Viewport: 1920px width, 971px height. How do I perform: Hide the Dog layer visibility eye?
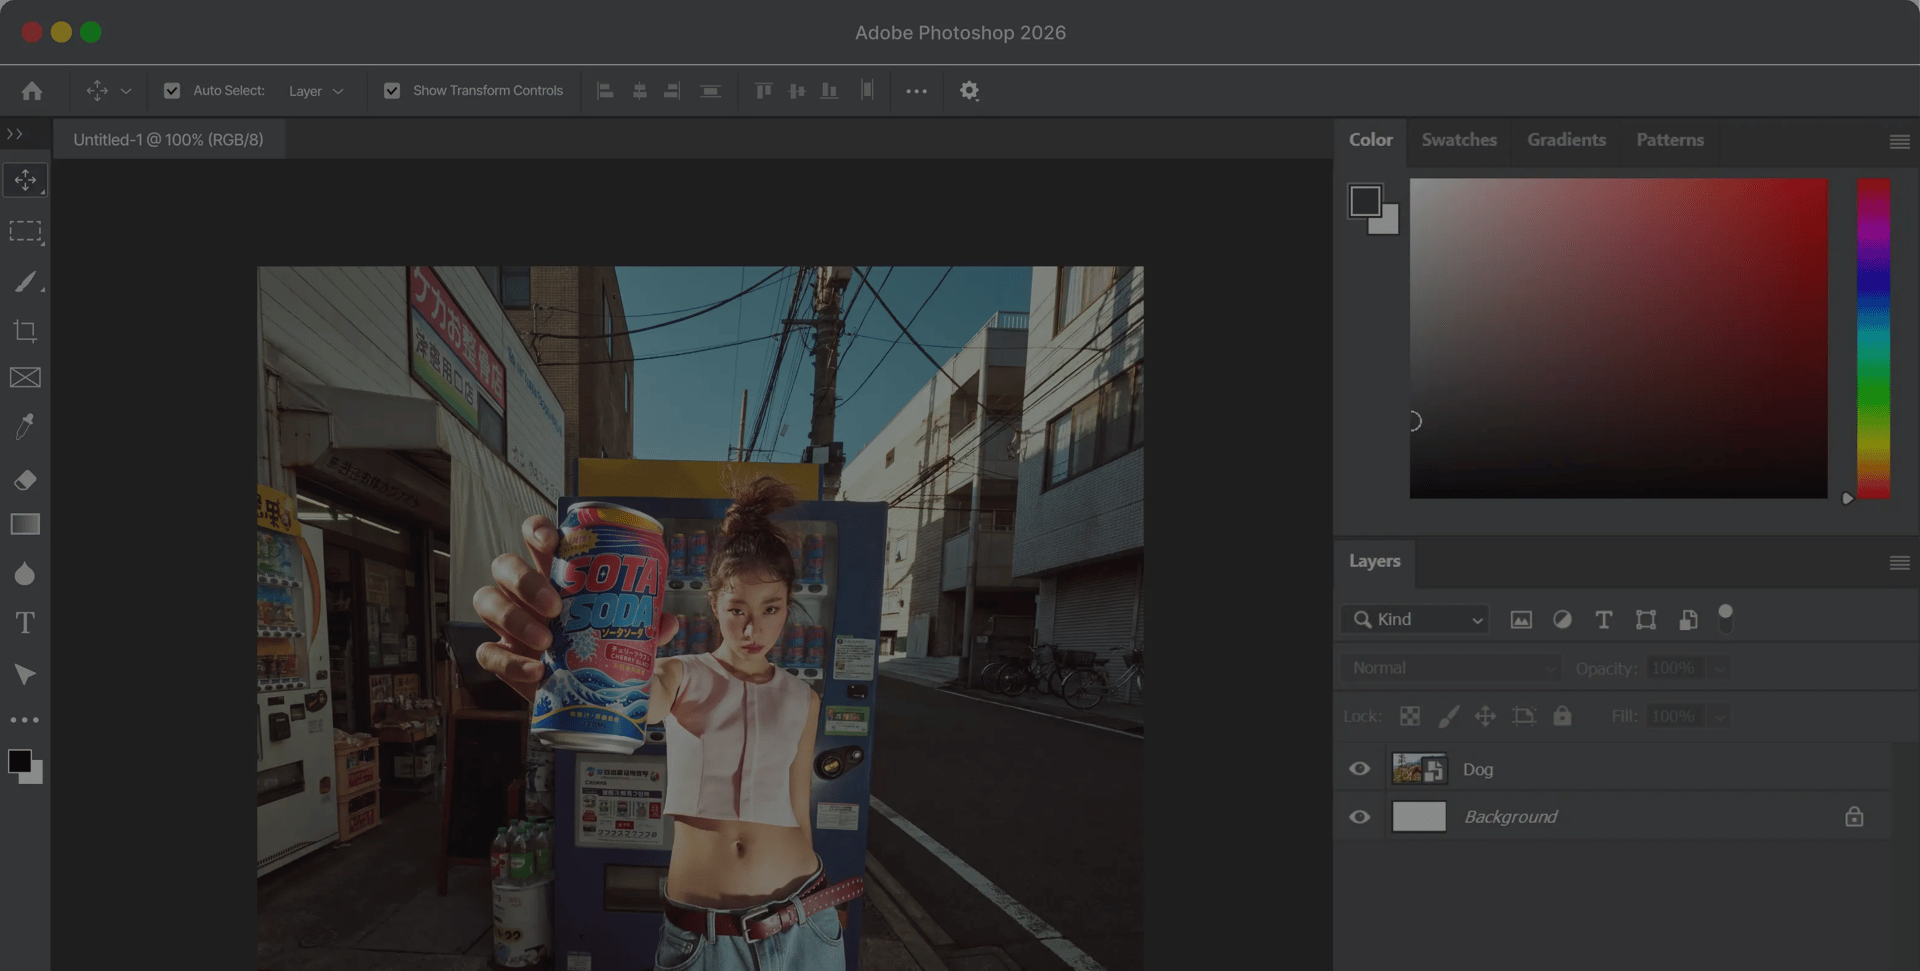[x=1360, y=769]
